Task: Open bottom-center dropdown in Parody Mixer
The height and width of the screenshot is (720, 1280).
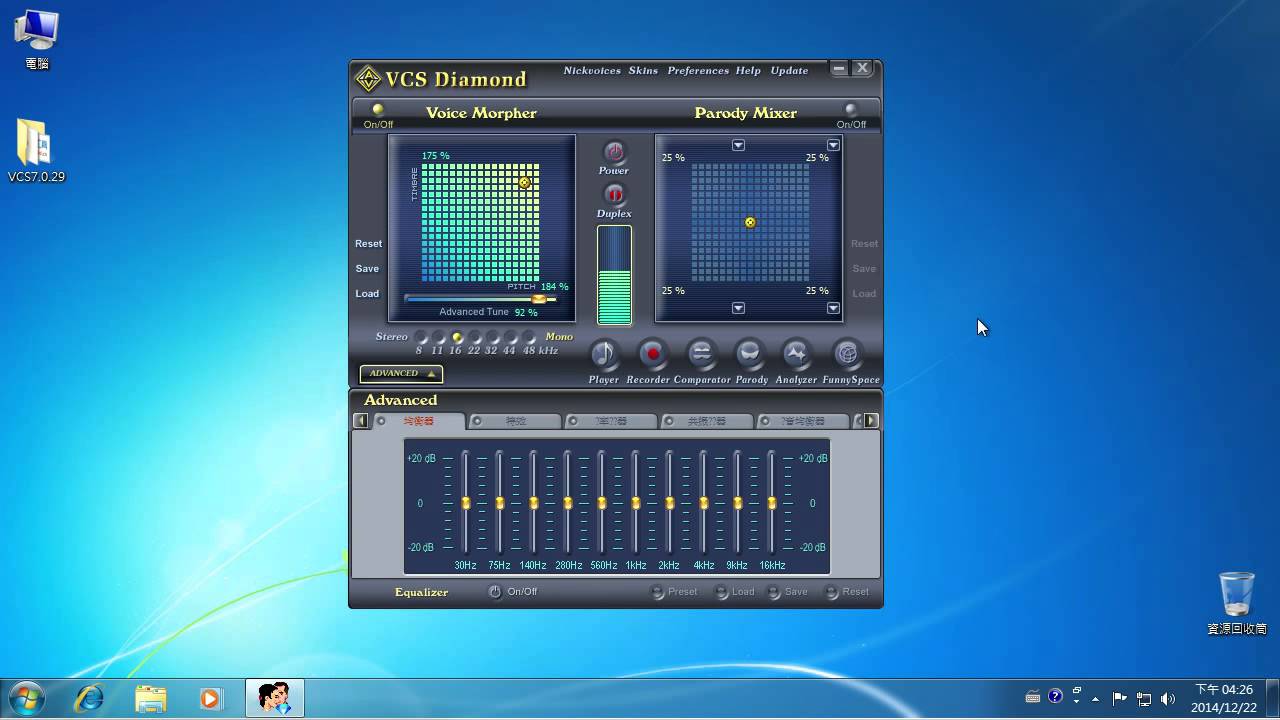Action: [738, 308]
